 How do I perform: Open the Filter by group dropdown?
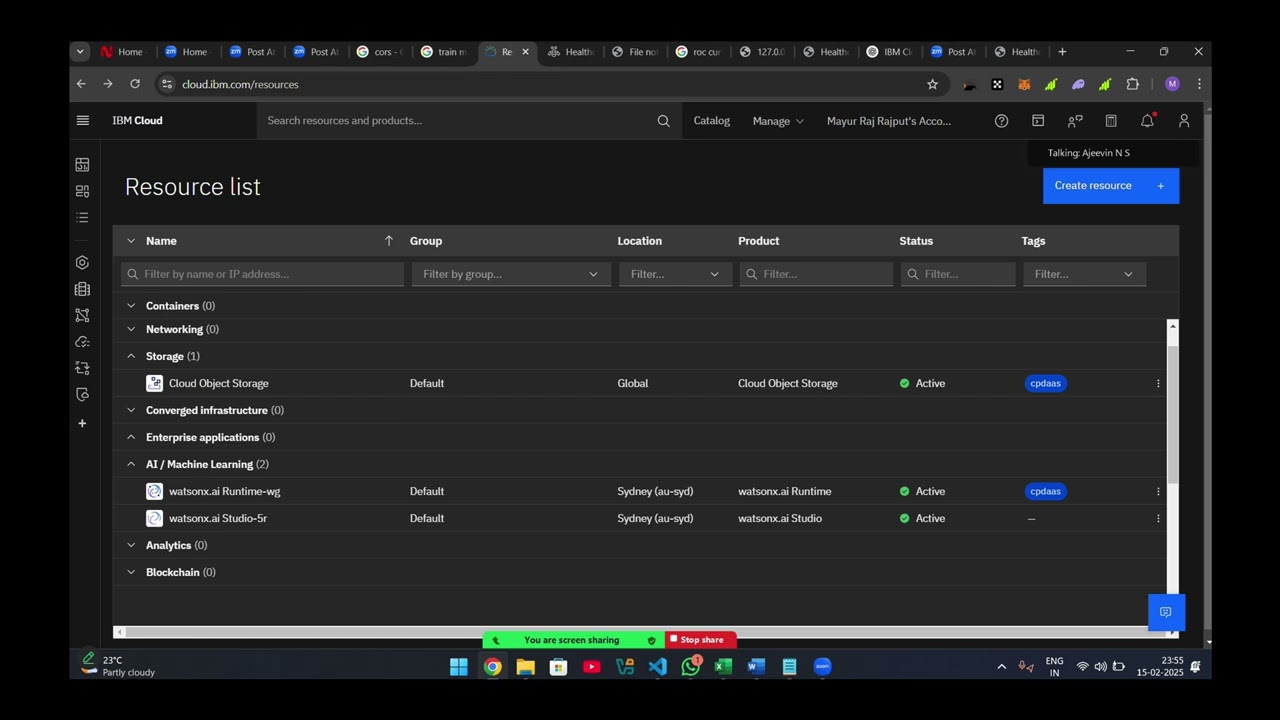click(509, 274)
